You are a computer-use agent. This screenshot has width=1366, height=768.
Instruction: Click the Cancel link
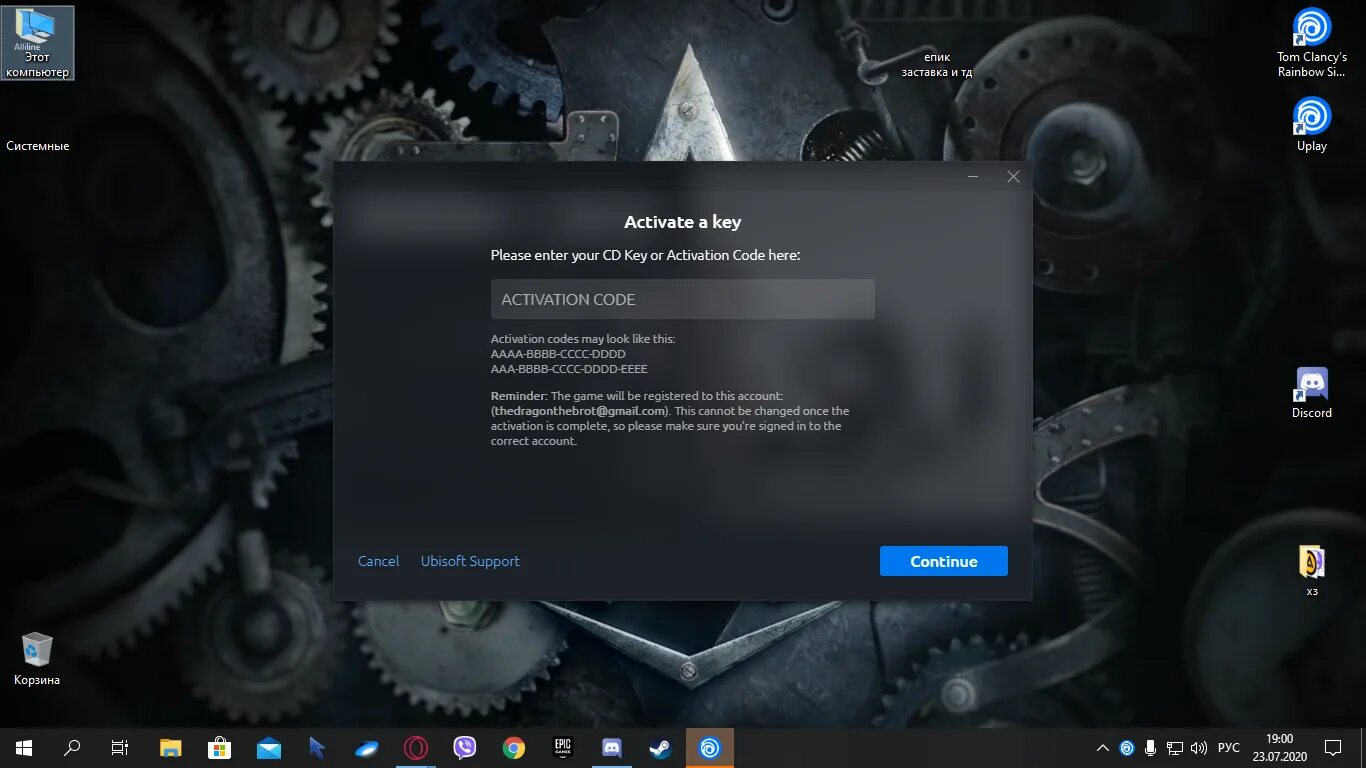tap(379, 561)
